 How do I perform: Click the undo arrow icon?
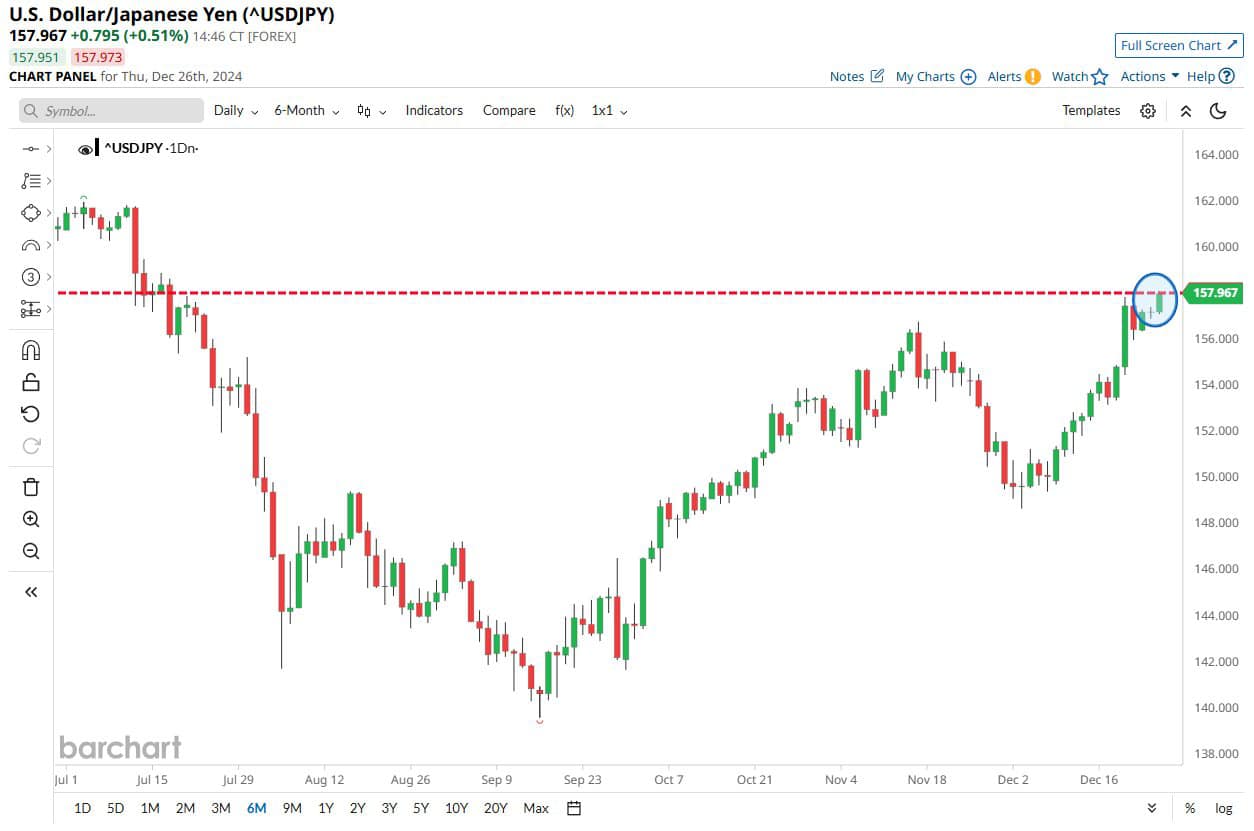[x=31, y=414]
